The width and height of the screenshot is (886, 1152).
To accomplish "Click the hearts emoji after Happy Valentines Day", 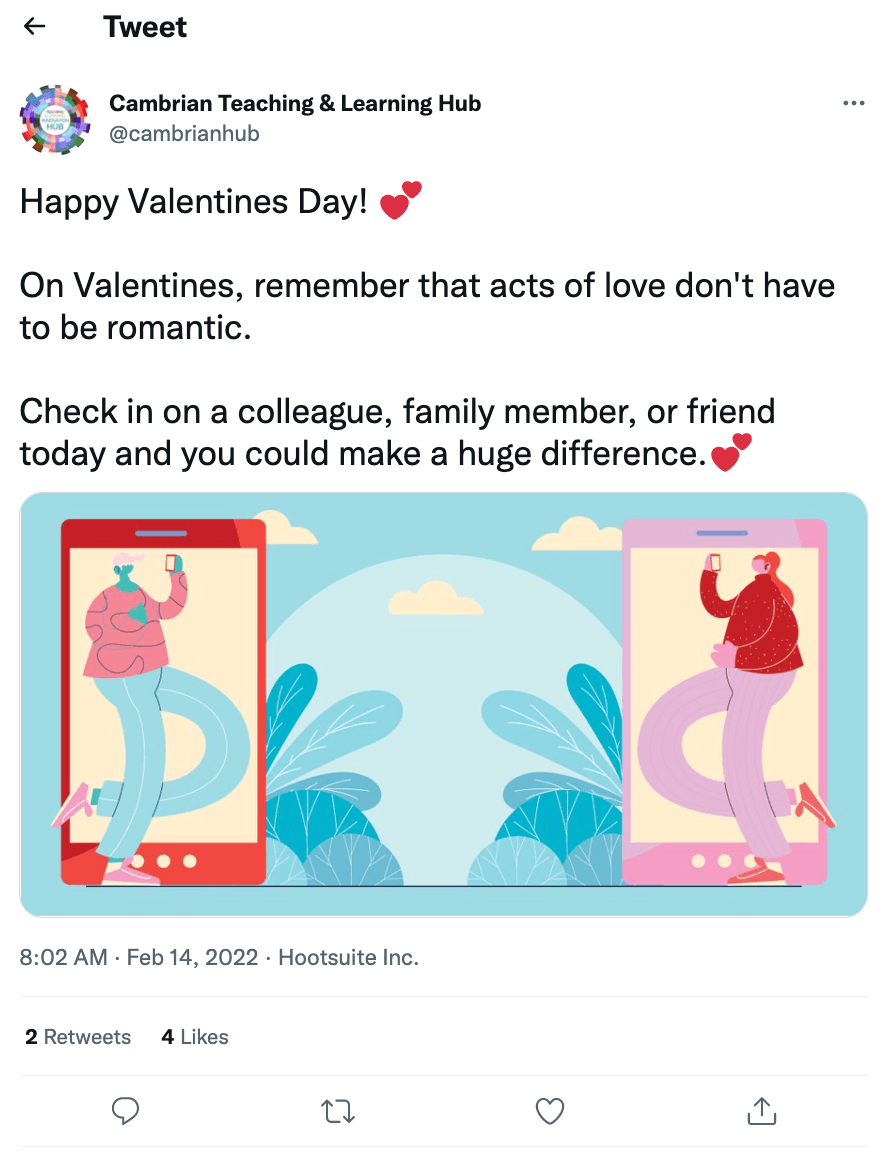I will pos(401,201).
